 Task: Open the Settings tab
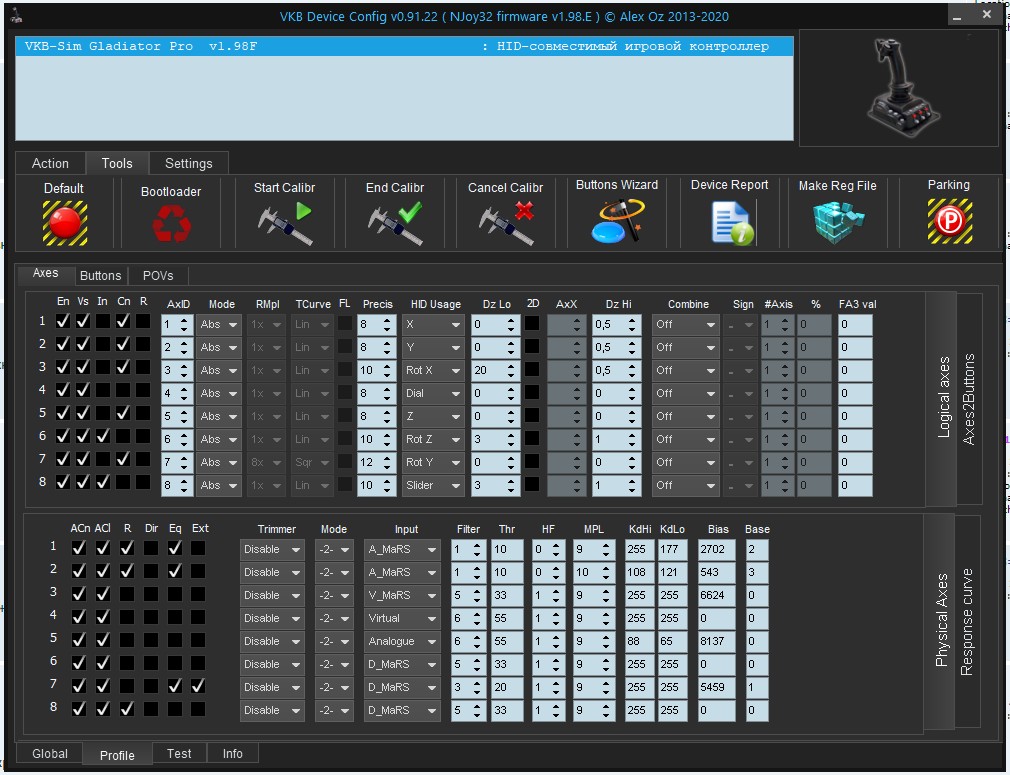pos(188,163)
